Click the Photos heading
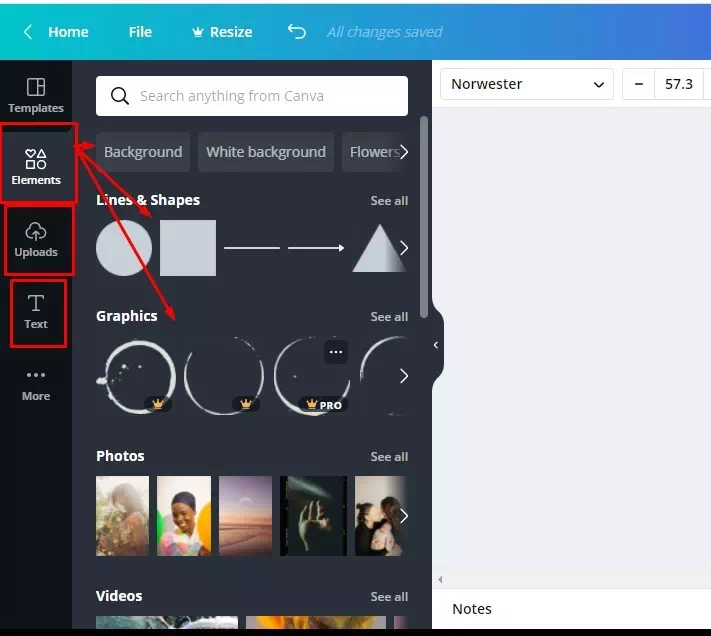711x636 pixels. point(120,456)
